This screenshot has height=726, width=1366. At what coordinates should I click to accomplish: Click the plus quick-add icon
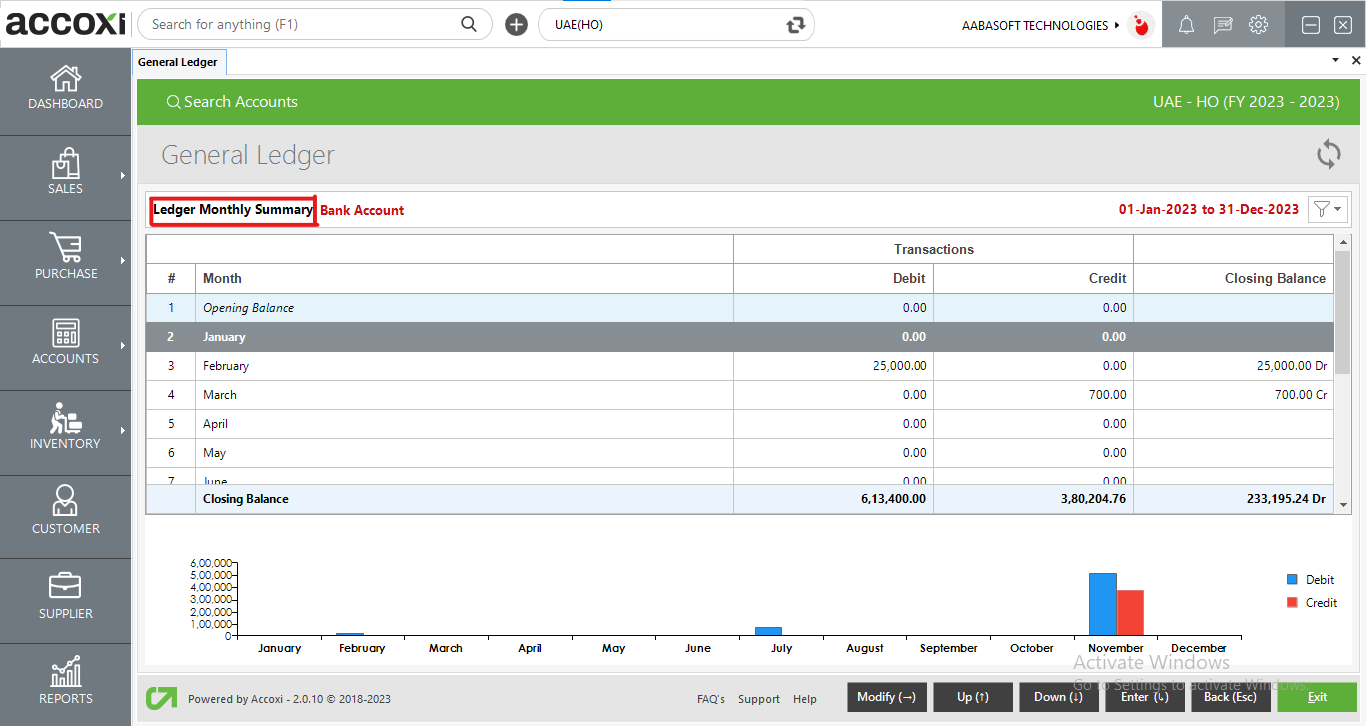[x=516, y=25]
